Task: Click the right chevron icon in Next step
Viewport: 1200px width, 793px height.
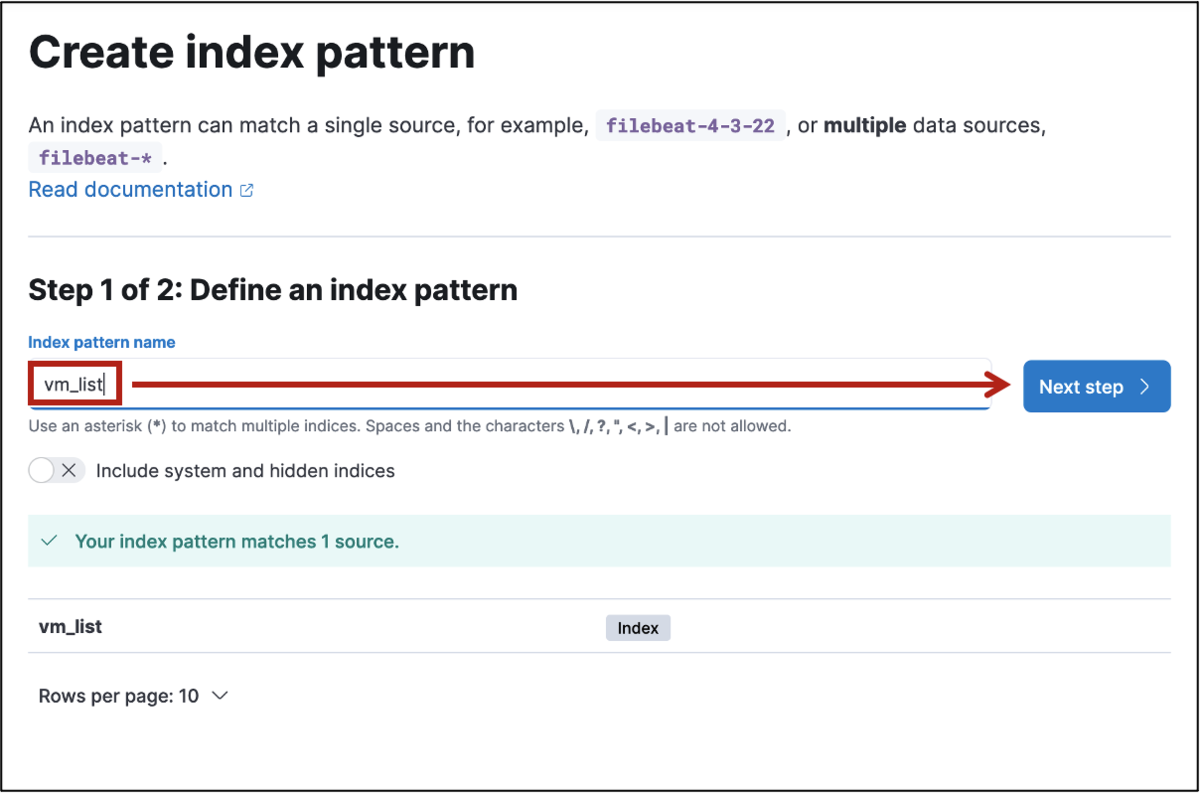Action: [1145, 387]
